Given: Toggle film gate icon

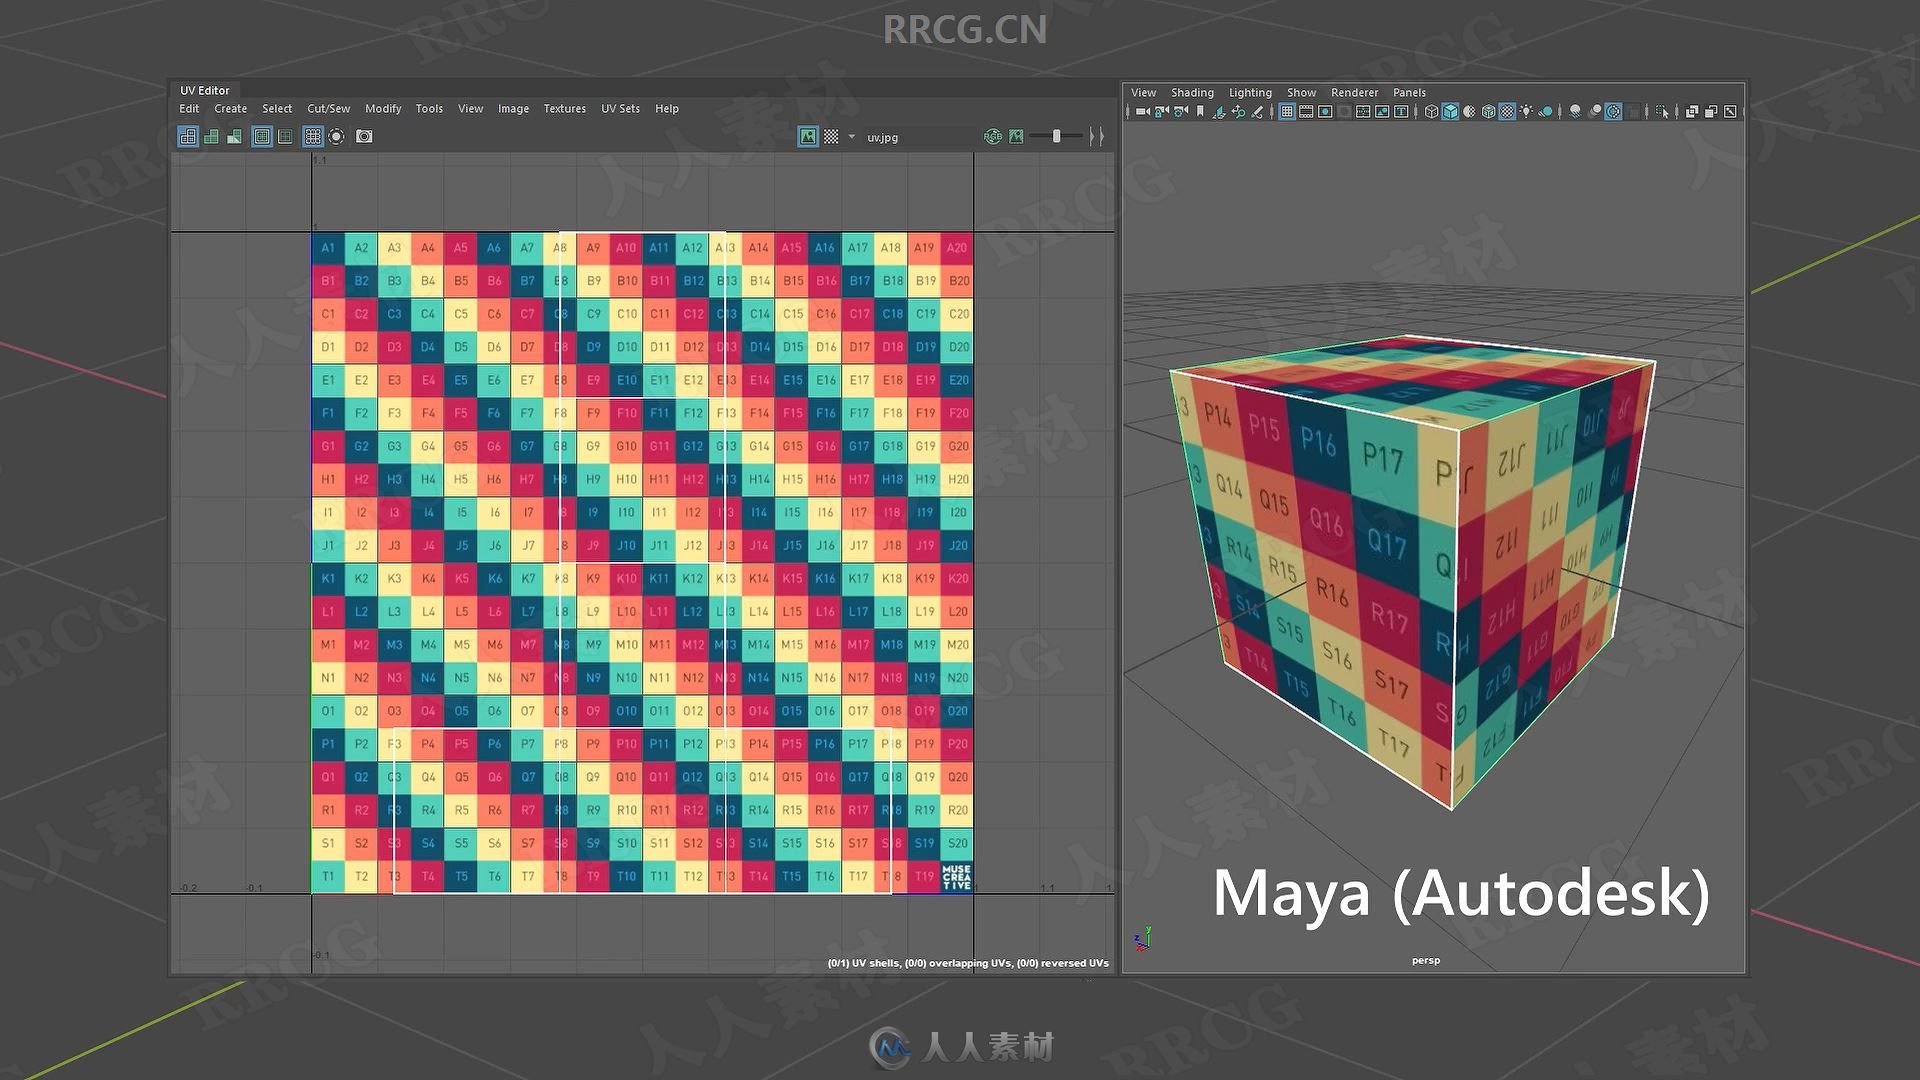Looking at the screenshot, I should (1306, 112).
